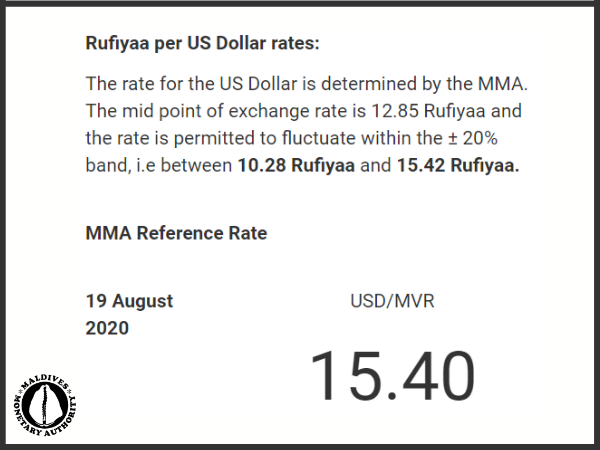Click "MMA." at the end of the first line
Image resolution: width=600 pixels, height=450 pixels.
pyautogui.click(x=494, y=83)
